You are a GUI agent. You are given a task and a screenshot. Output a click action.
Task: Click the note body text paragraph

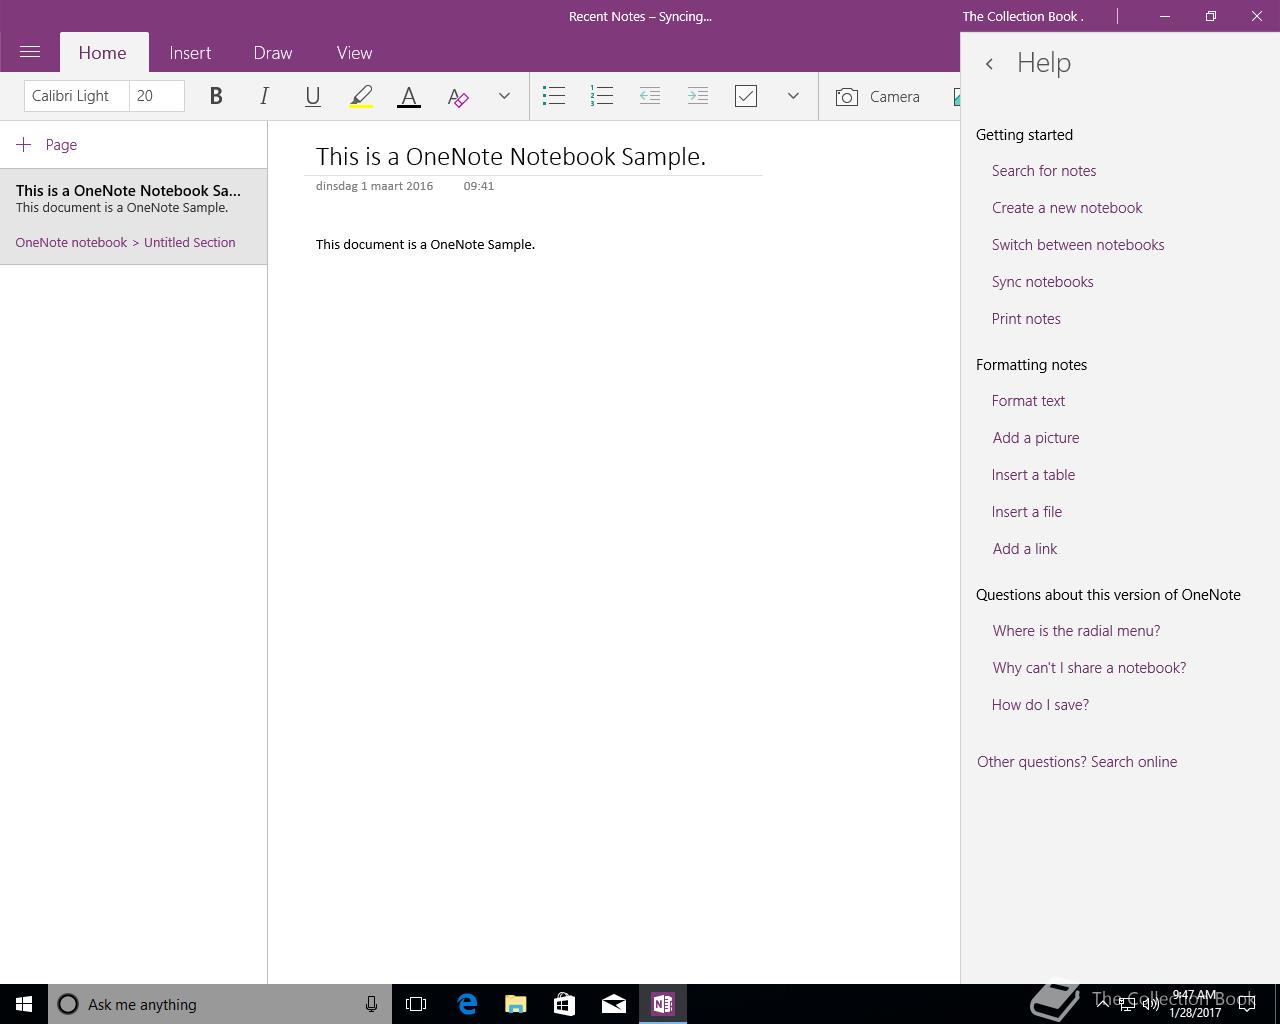tap(425, 244)
